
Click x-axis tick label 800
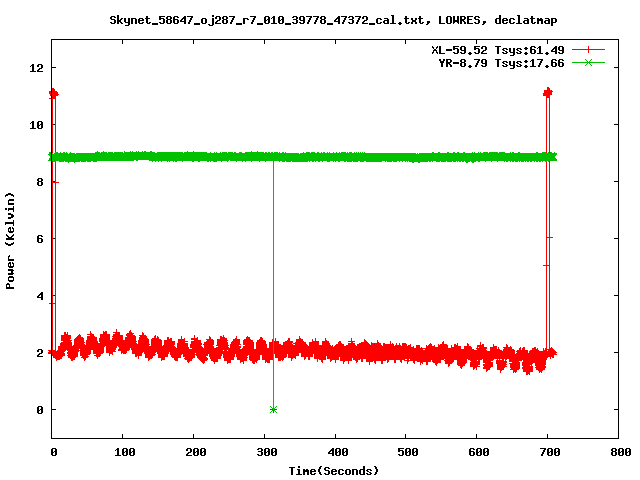pos(621,452)
